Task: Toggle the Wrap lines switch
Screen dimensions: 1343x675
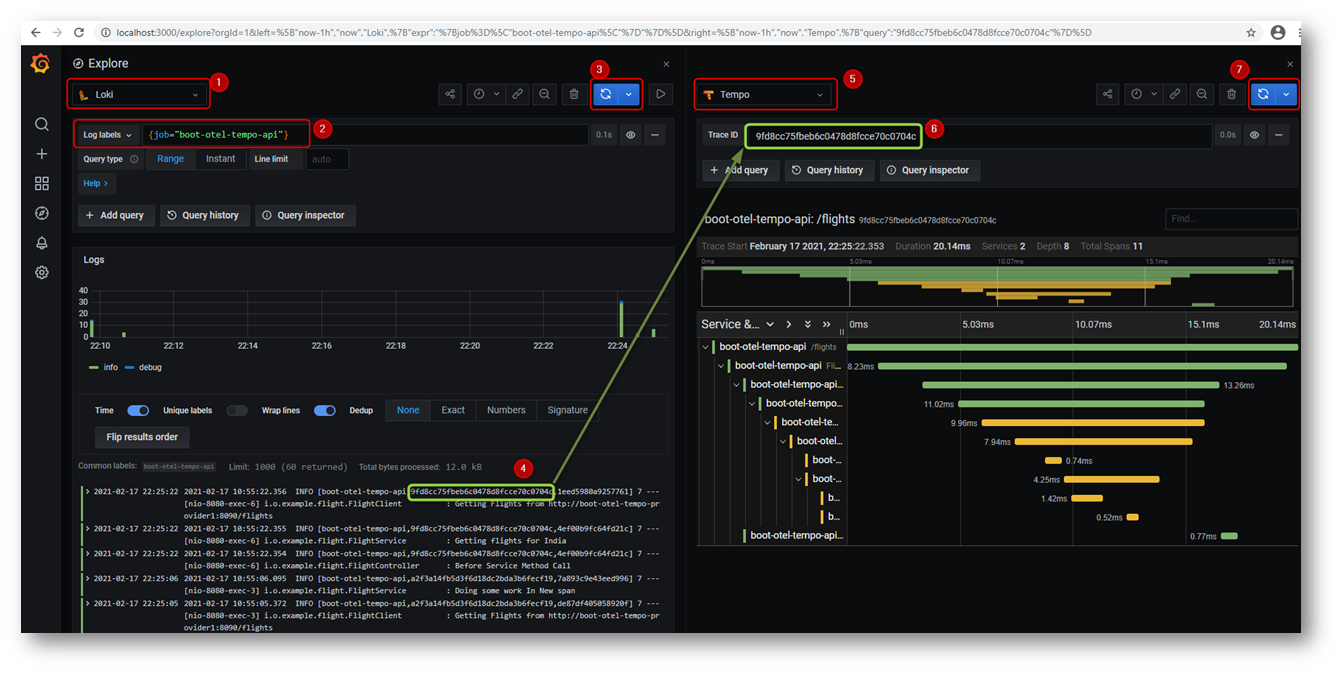Action: pos(325,410)
